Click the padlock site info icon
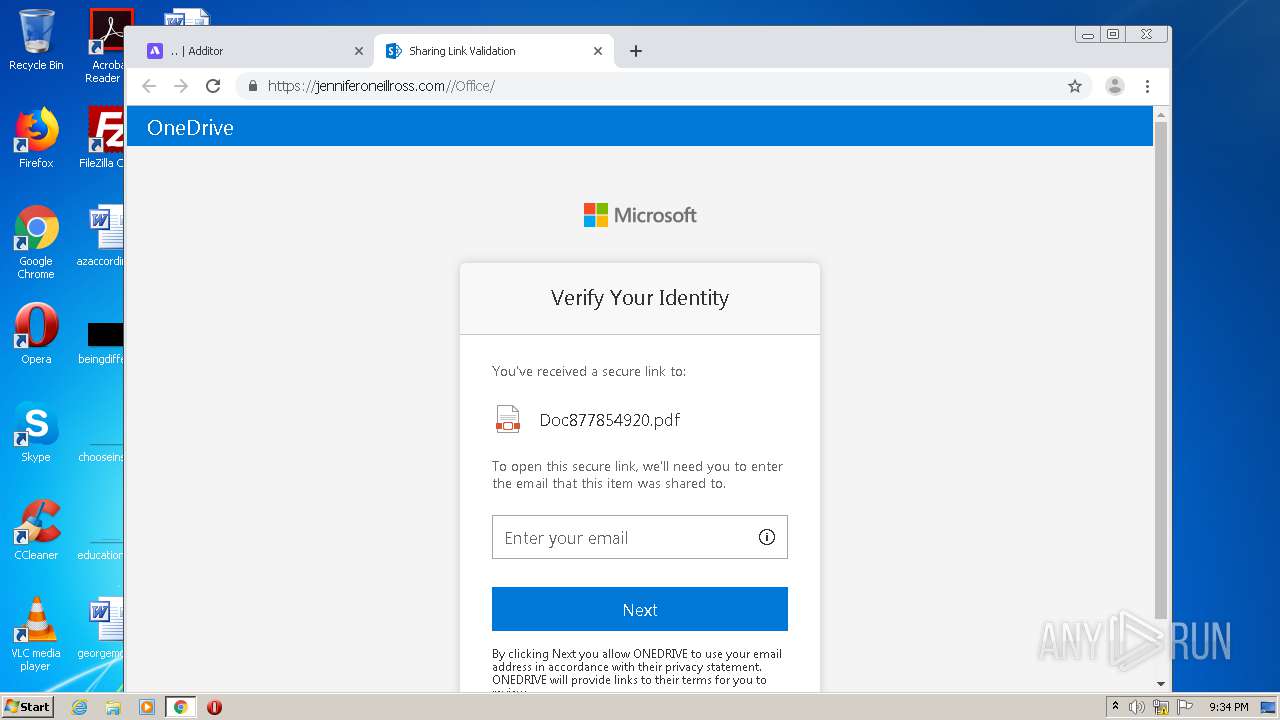Viewport: 1280px width, 720px height. coord(253,86)
